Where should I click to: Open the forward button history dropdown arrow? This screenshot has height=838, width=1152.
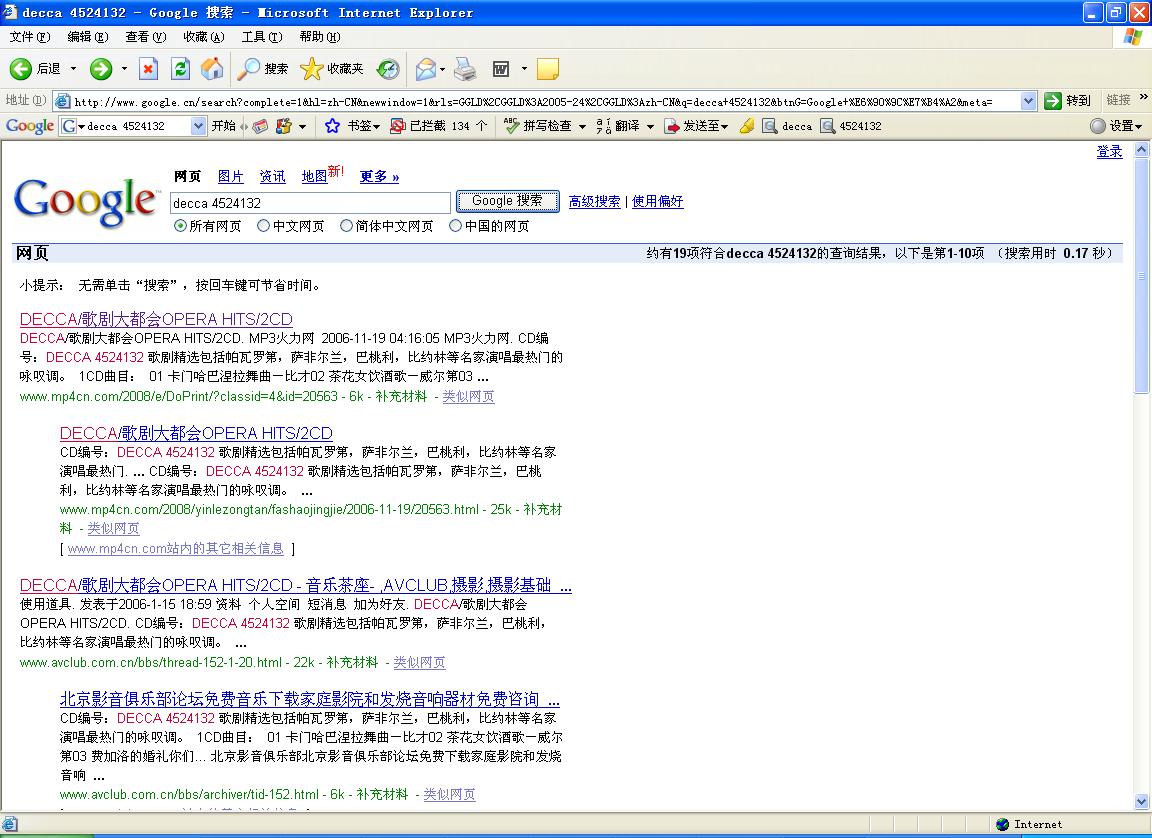click(124, 69)
